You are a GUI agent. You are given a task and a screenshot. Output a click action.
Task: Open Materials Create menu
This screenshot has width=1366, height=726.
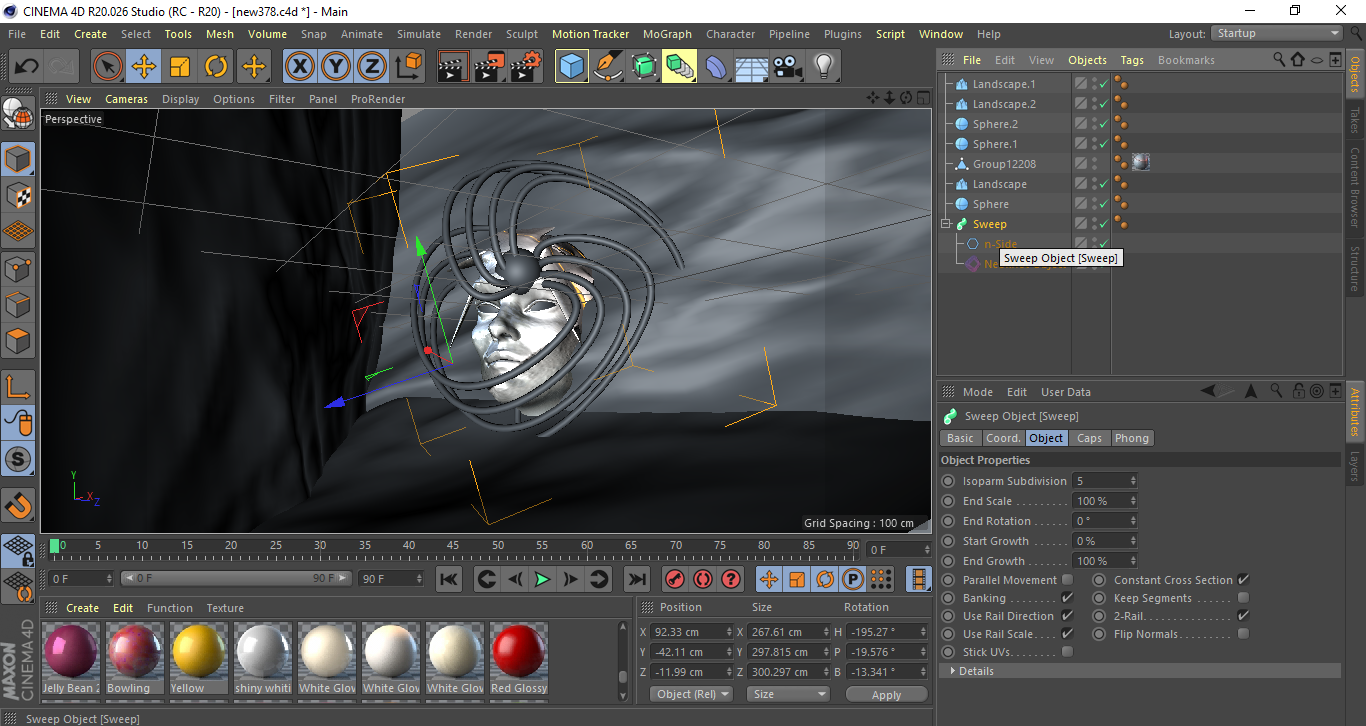point(82,608)
